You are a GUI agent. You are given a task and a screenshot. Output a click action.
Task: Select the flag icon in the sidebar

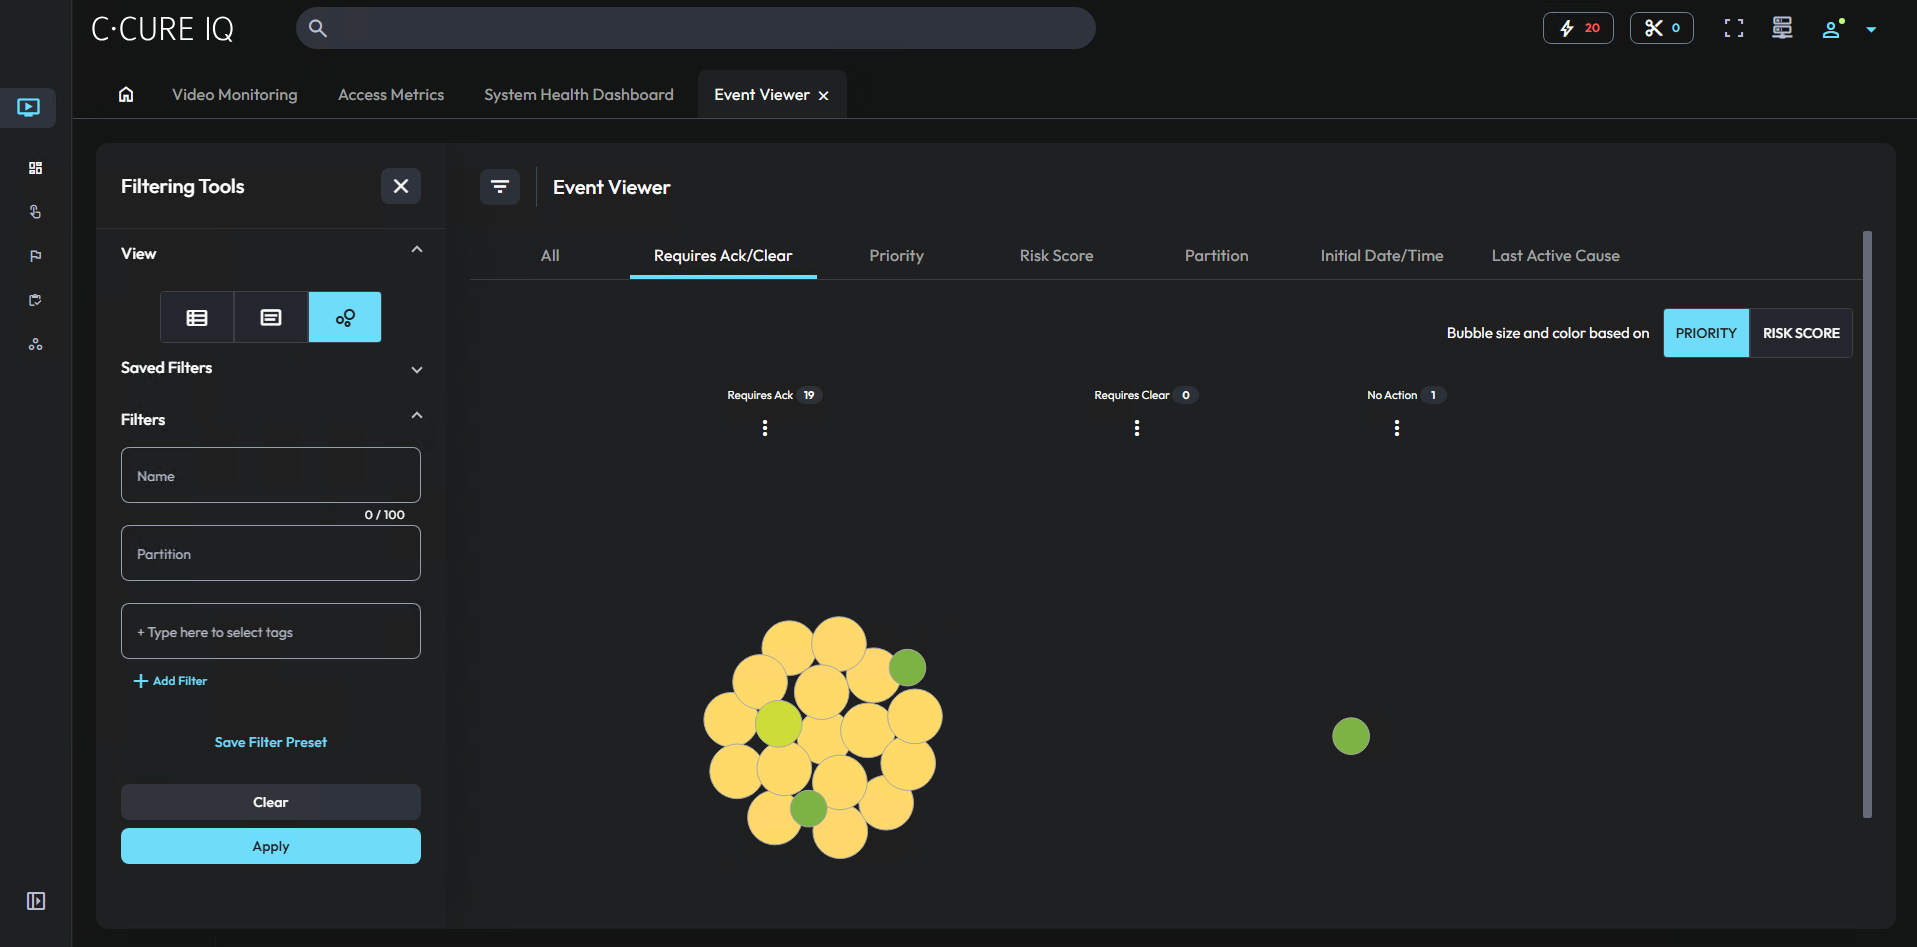[35, 256]
